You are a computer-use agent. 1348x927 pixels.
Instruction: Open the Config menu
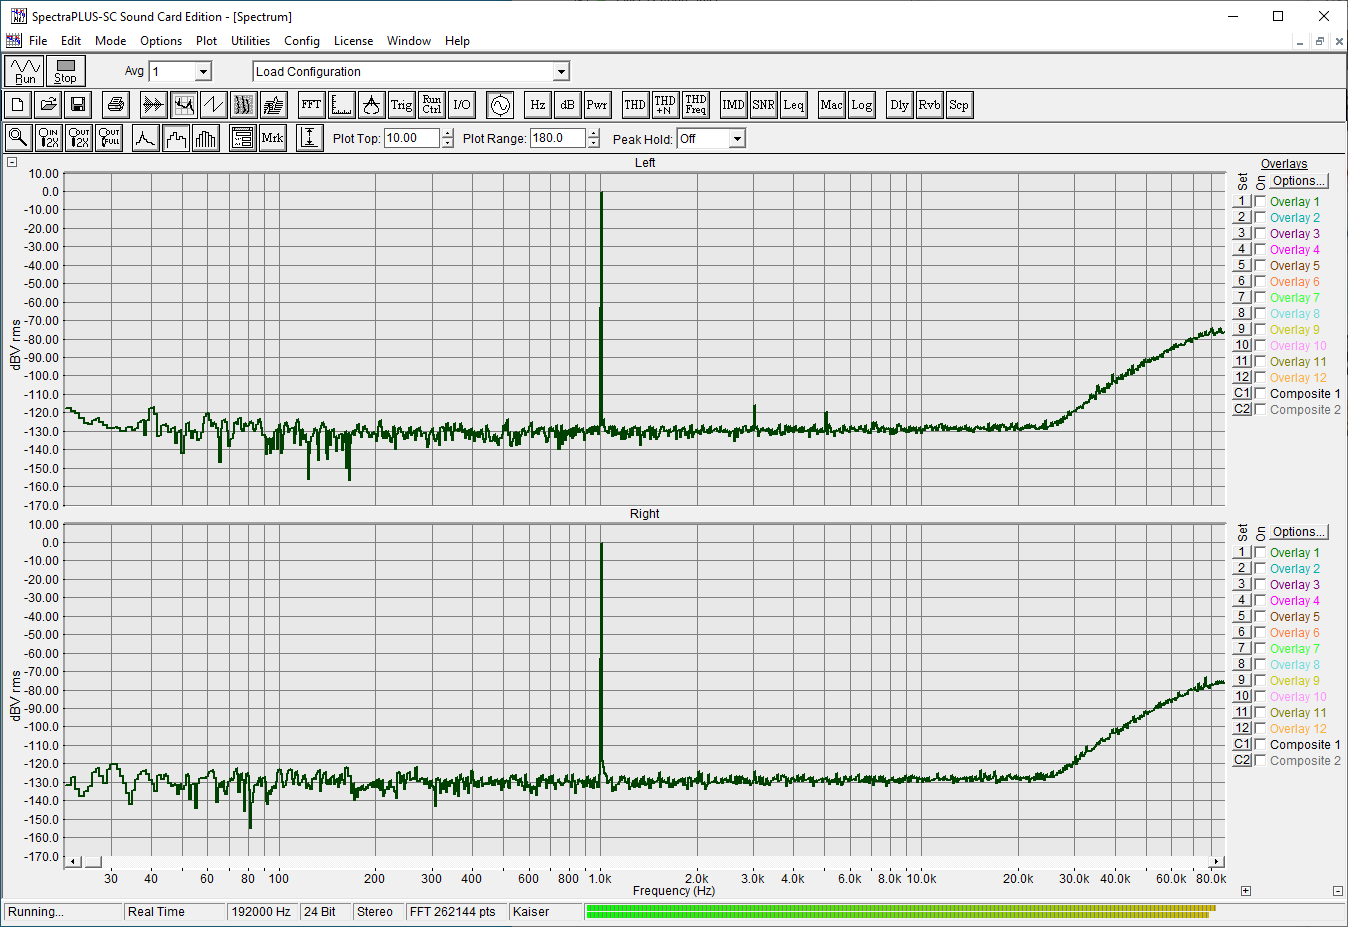click(301, 41)
